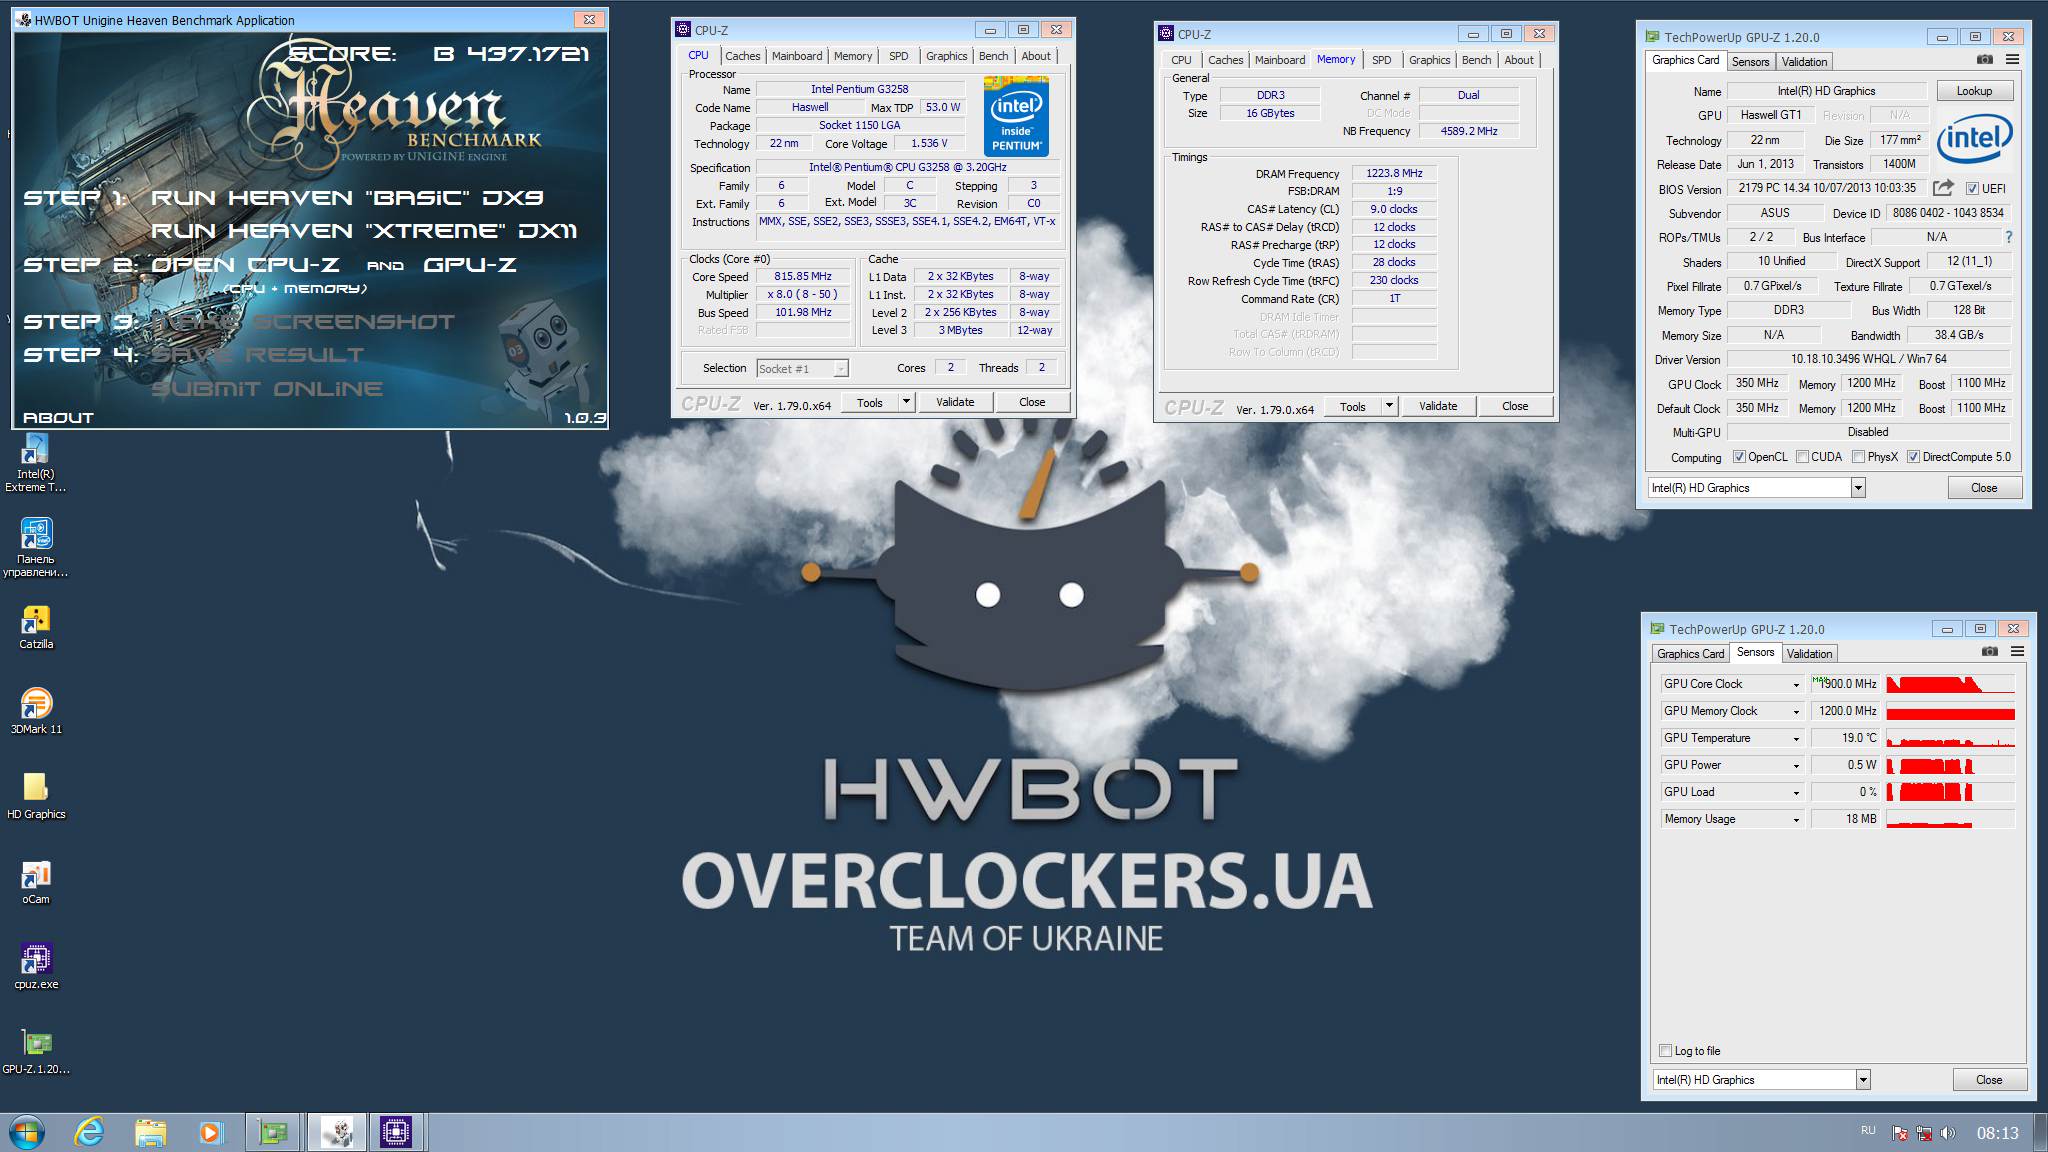The image size is (2048, 1152).
Task: Expand the GPU Core Clock sensor dropdown
Action: point(1796,685)
